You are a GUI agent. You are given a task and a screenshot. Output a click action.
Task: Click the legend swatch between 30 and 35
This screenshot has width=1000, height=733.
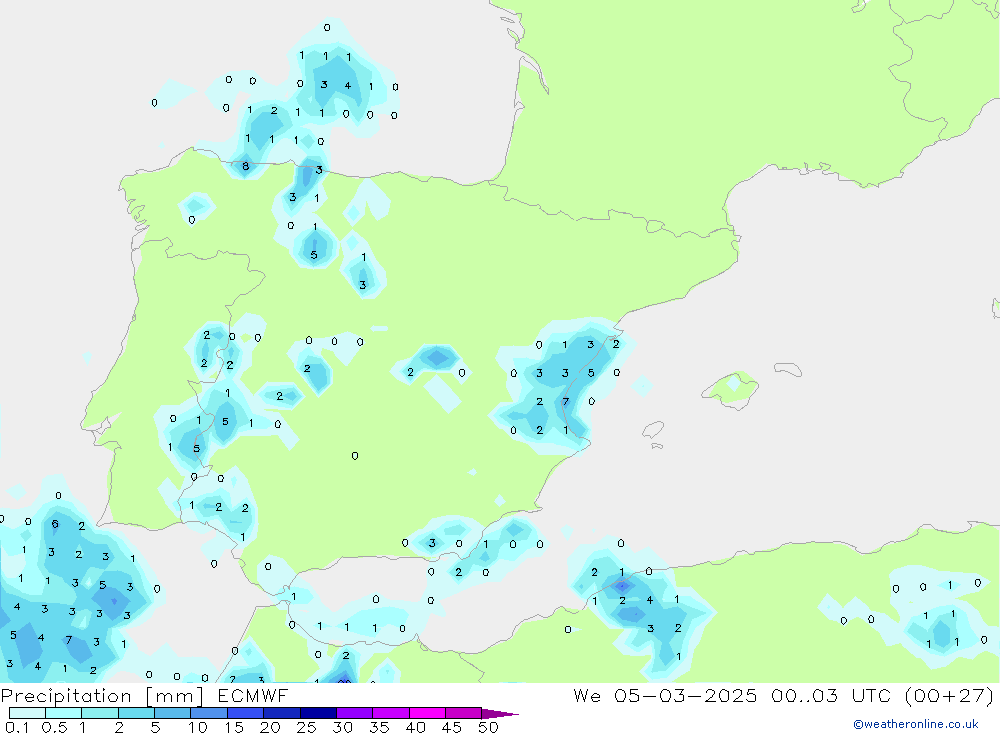(x=355, y=713)
